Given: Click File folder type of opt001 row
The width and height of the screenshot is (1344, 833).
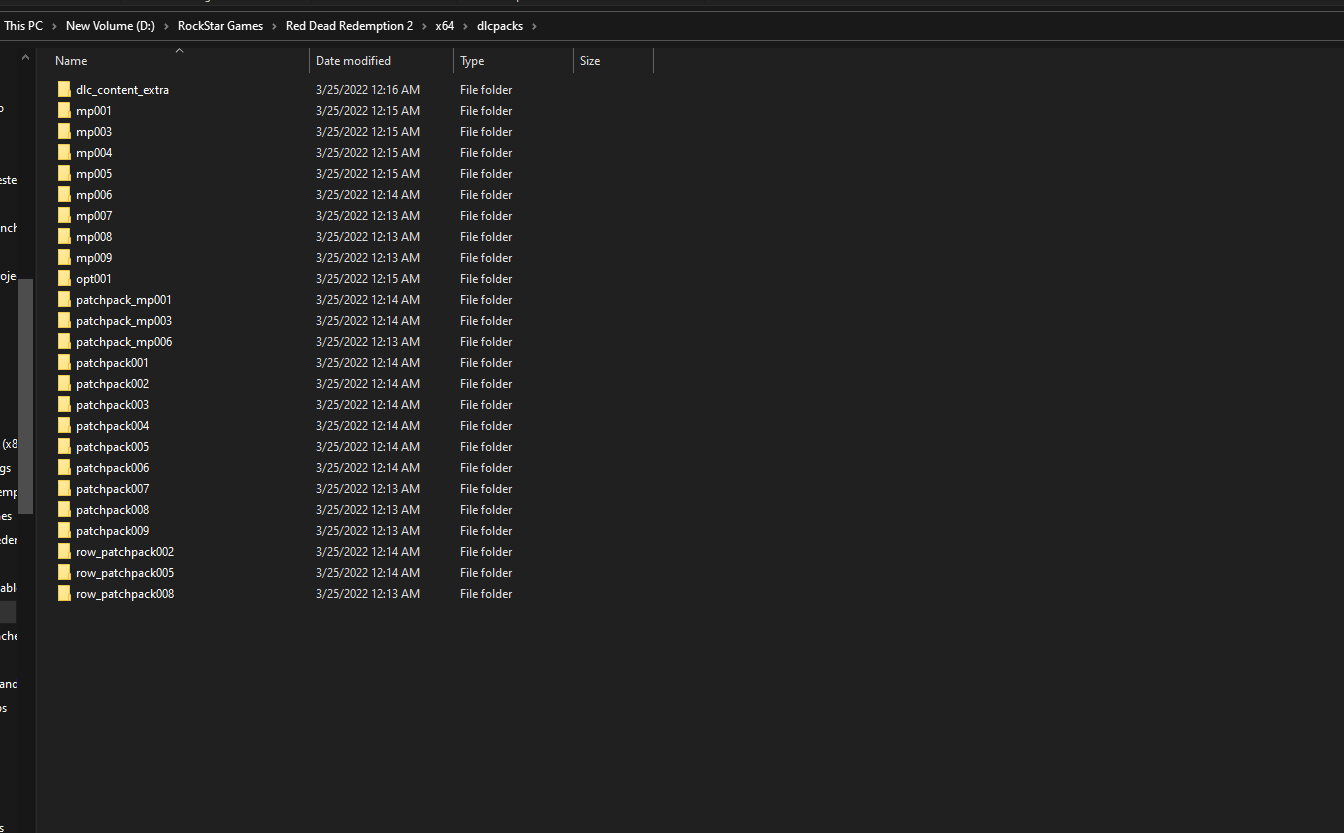Looking at the screenshot, I should (486, 279).
